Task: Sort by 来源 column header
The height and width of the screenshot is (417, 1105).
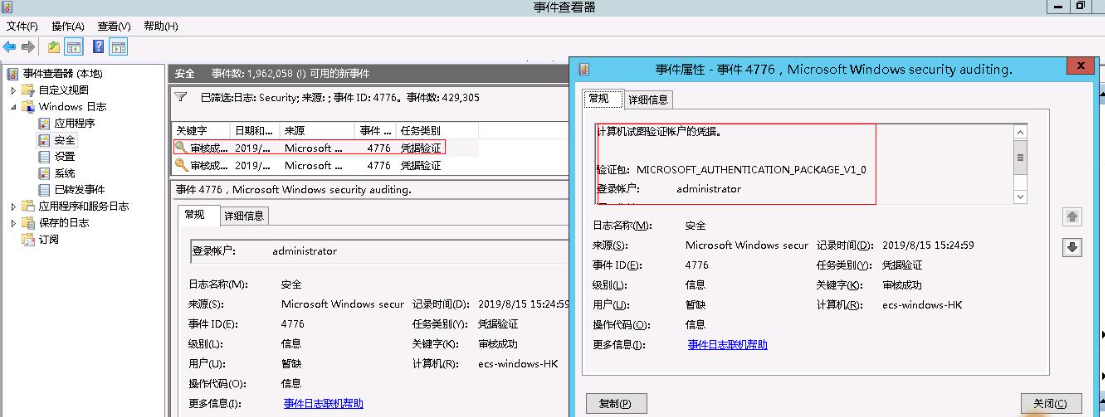Action: (x=316, y=130)
